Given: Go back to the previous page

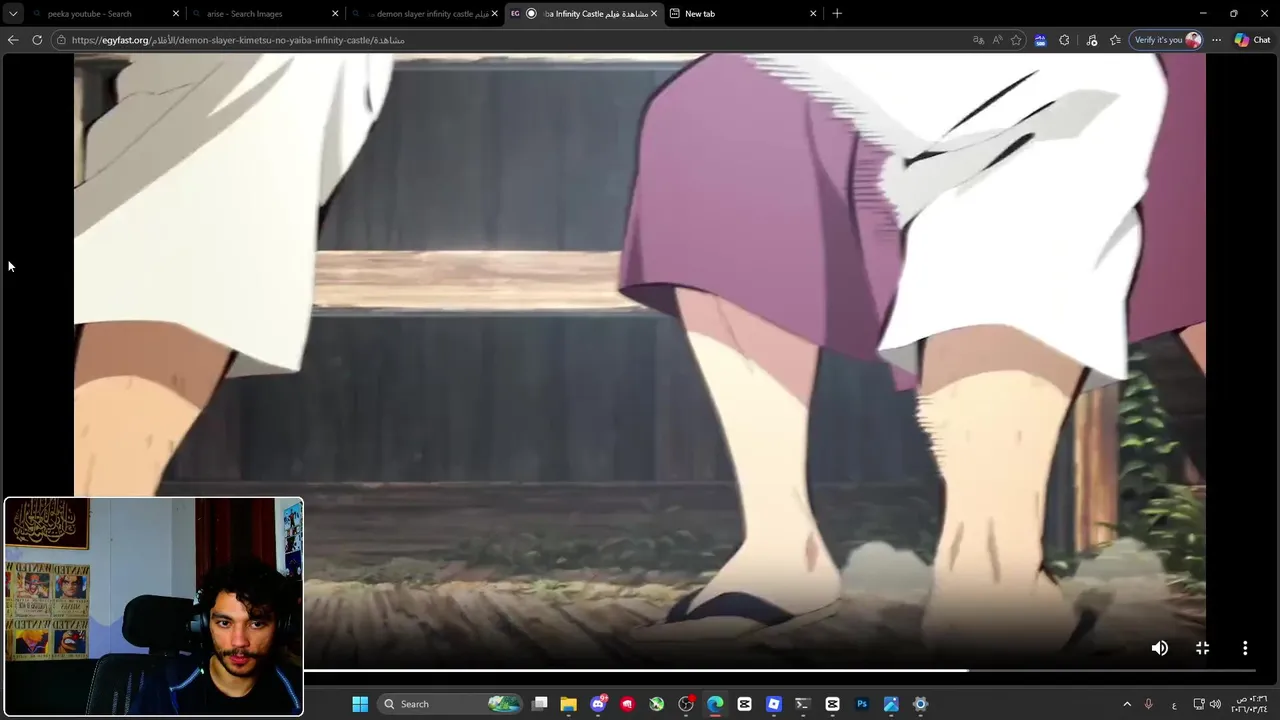Looking at the screenshot, I should 13,40.
